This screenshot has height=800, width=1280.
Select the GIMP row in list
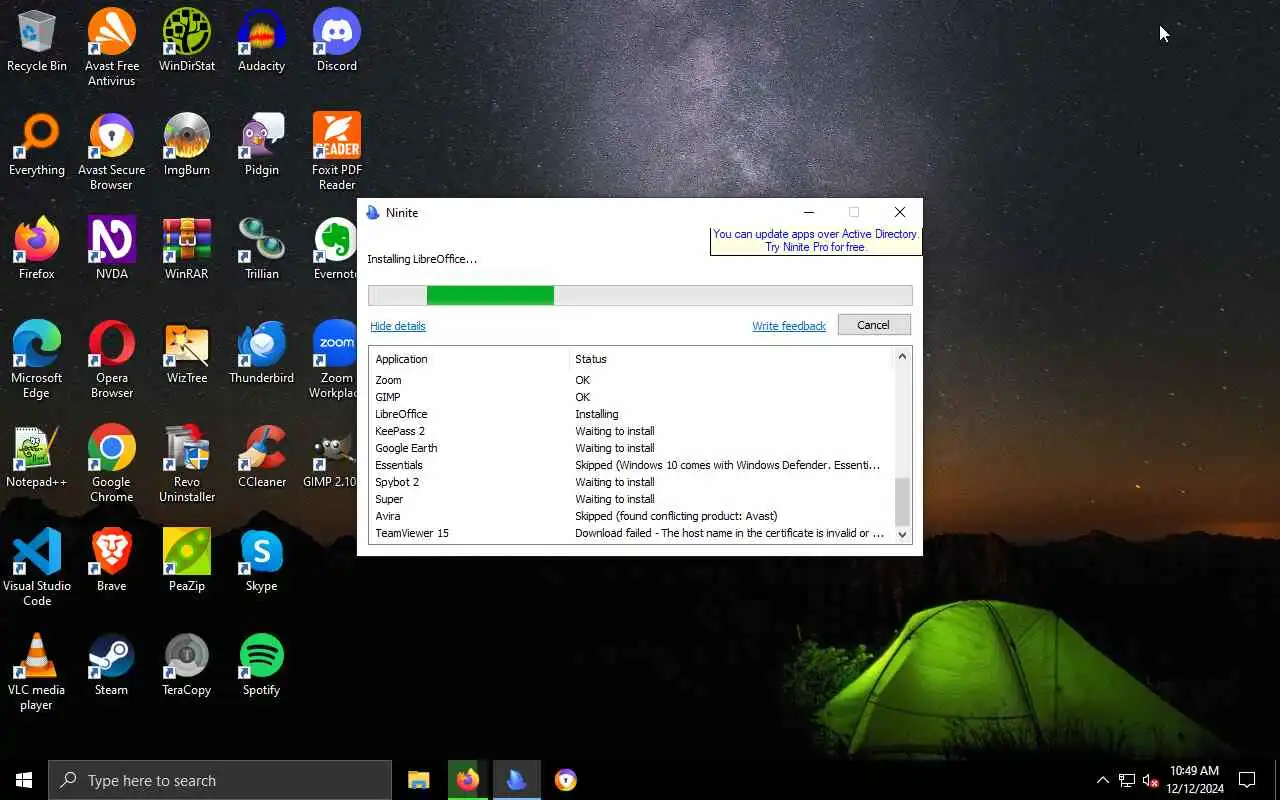630,397
